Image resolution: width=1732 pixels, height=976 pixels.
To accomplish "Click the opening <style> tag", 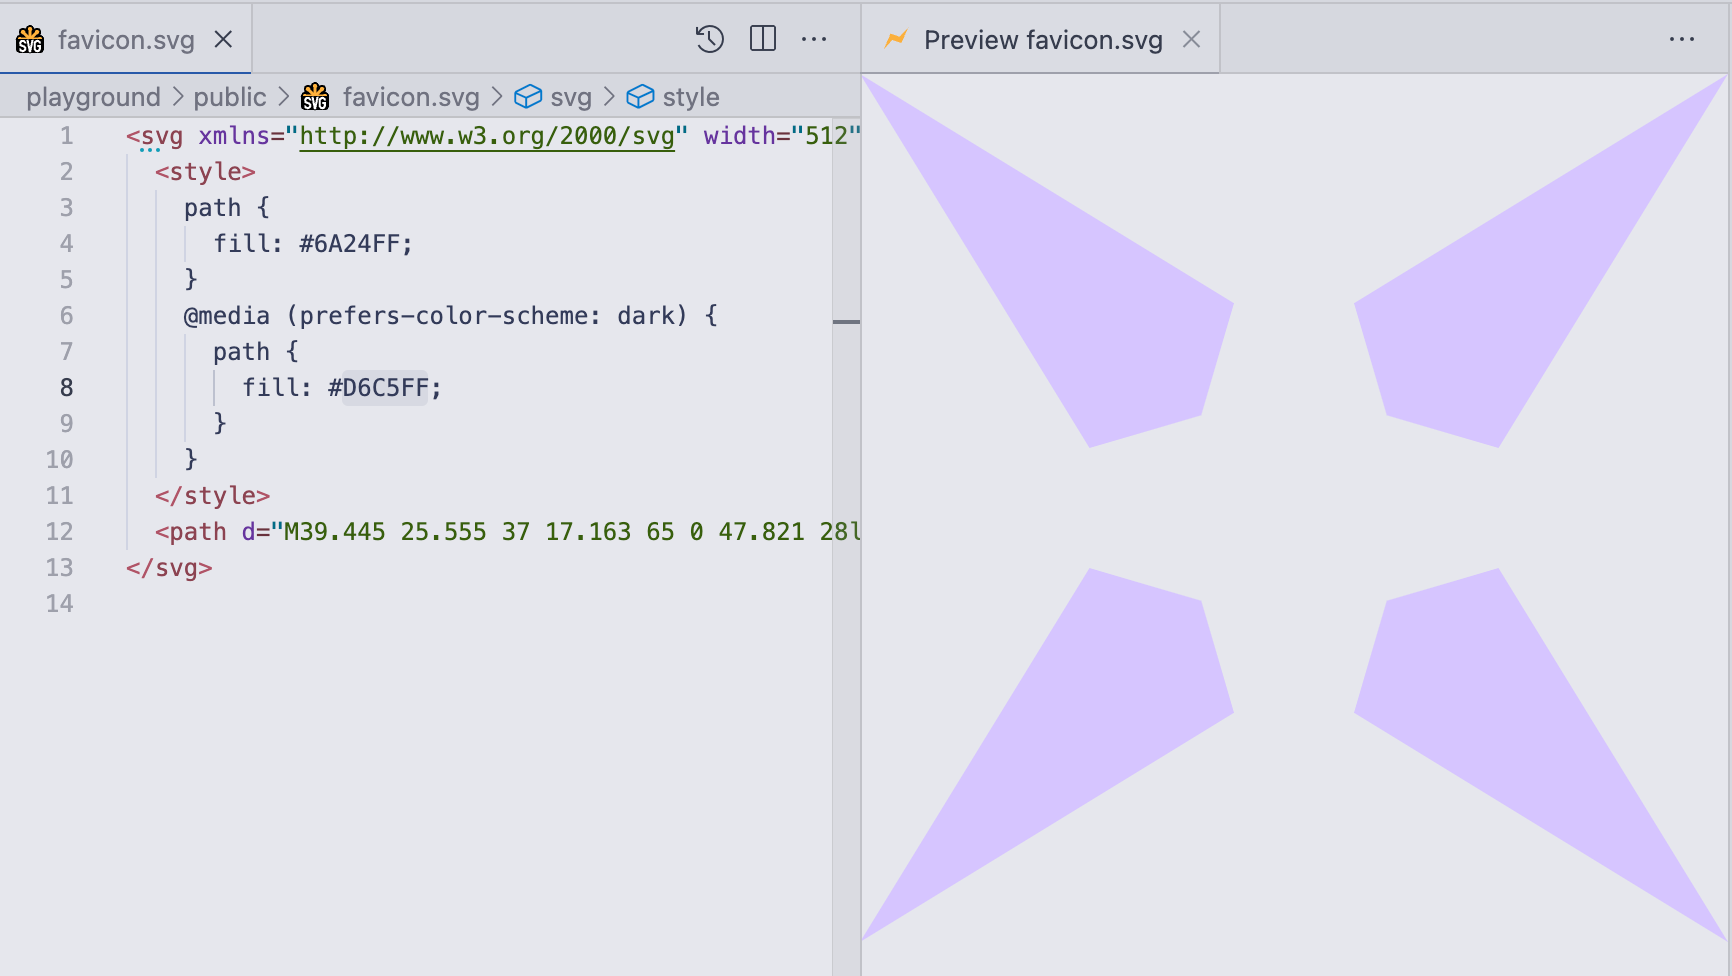I will (x=205, y=172).
